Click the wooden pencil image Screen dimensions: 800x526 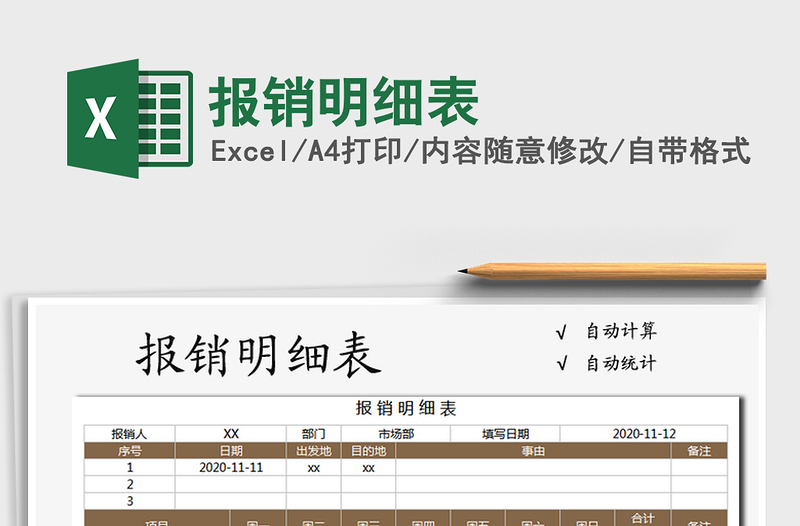point(612,271)
